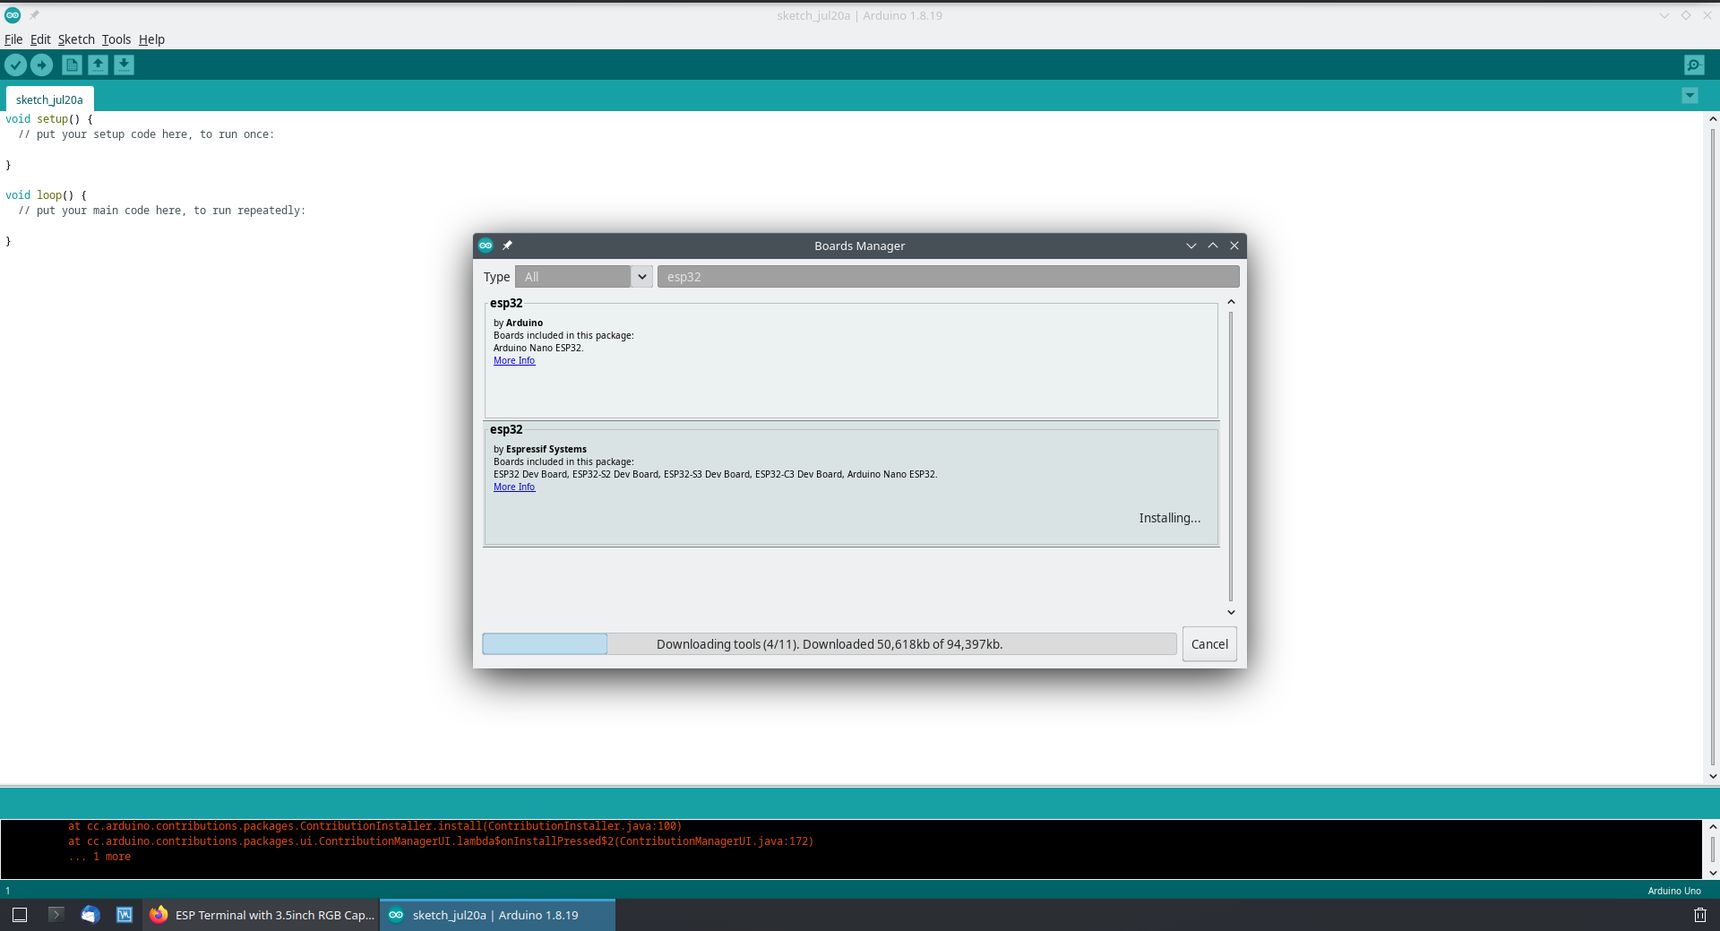This screenshot has width=1720, height=931.
Task: Switch to Firefox ESP Terminal window in taskbar
Action: (263, 915)
